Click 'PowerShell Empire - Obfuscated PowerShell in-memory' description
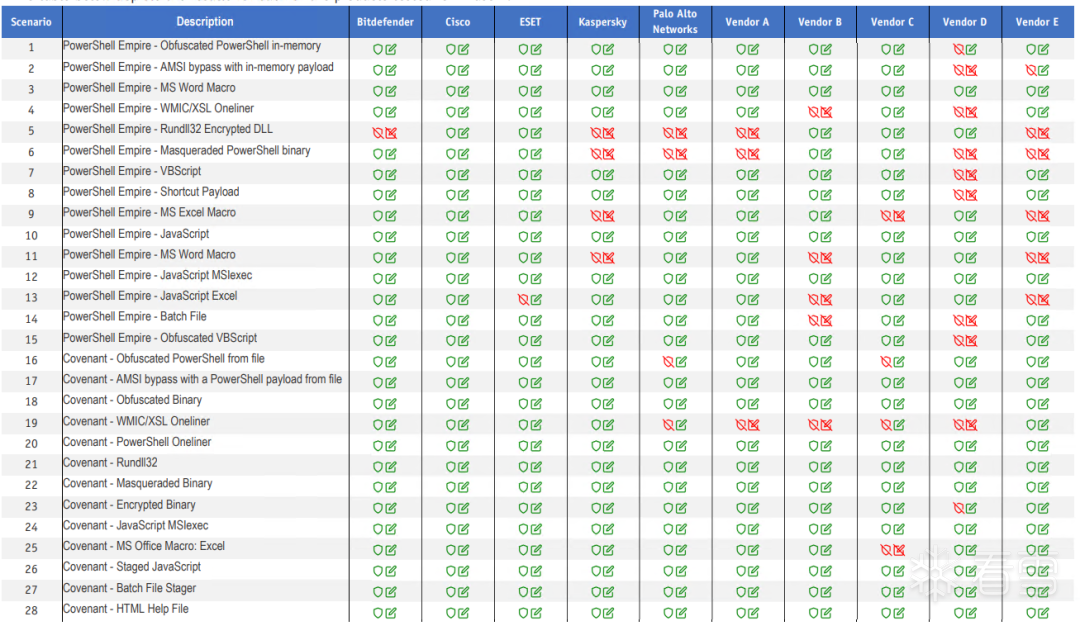This screenshot has height=626, width=1080. click(x=192, y=46)
